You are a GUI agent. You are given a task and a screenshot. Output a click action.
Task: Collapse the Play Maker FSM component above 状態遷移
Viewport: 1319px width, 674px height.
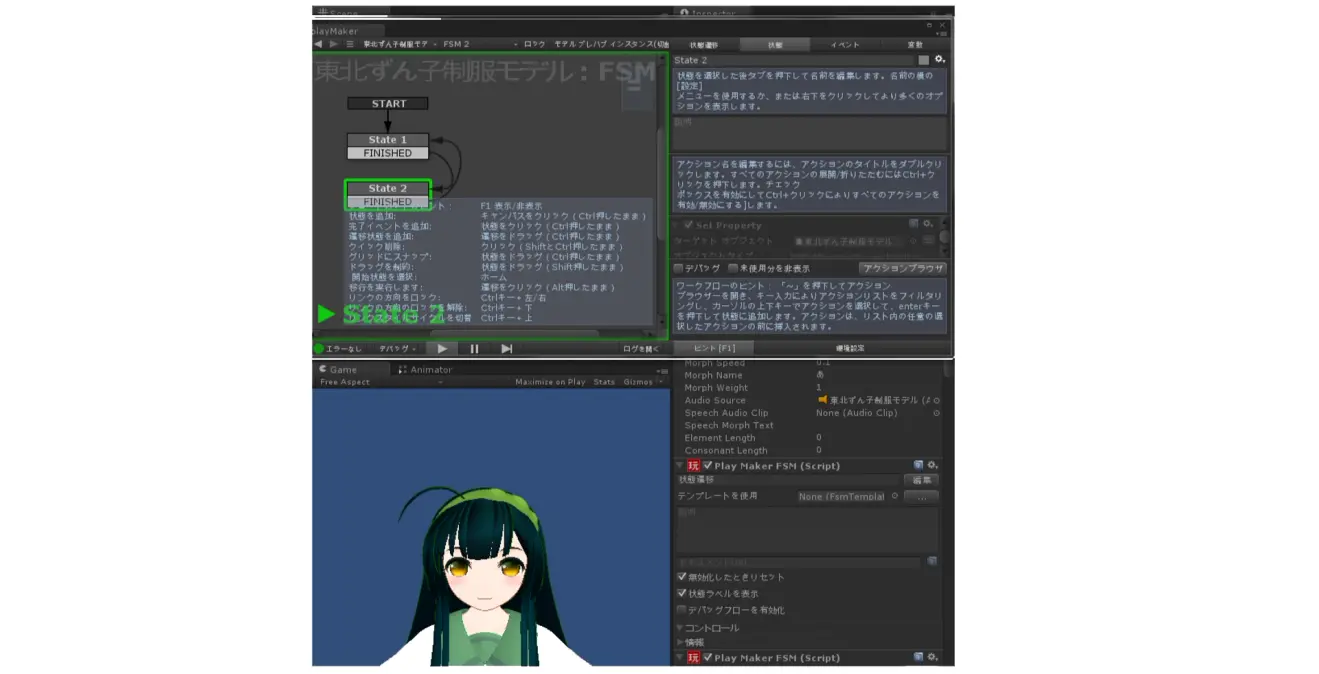[680, 466]
